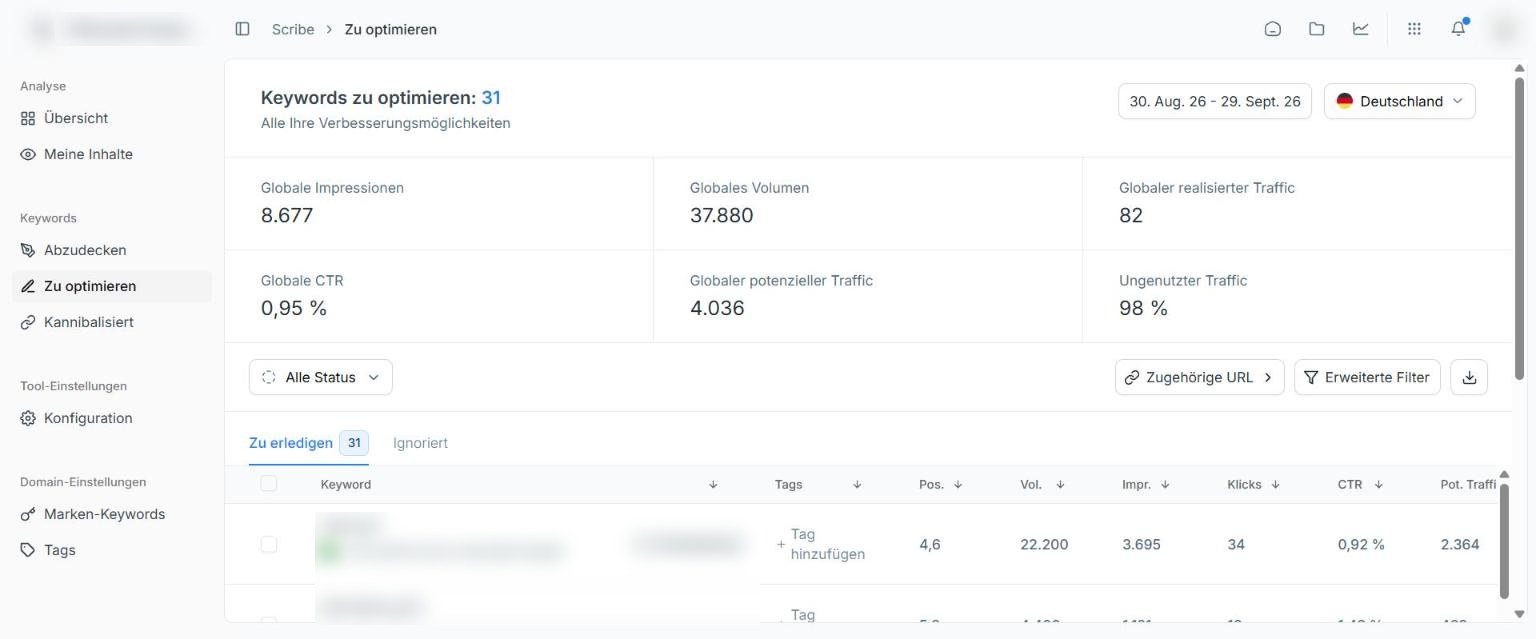Viewport: 1536px width, 639px height.
Task: Open Marken-Keywords settings
Action: (112, 514)
